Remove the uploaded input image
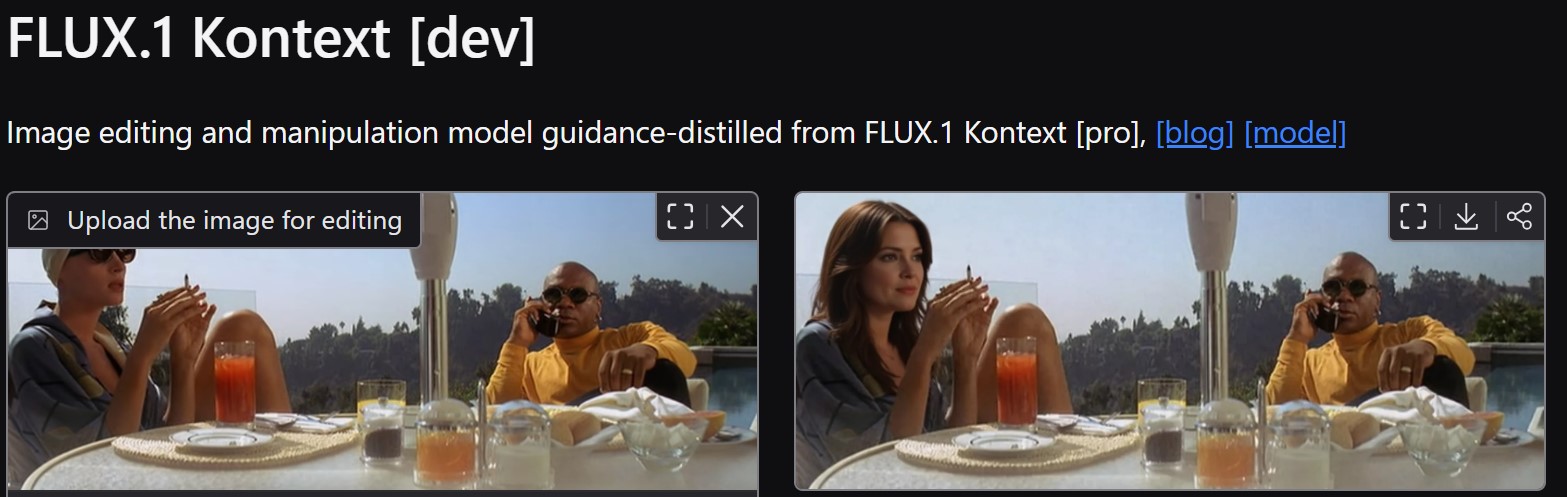This screenshot has height=497, width=1567. tap(733, 217)
